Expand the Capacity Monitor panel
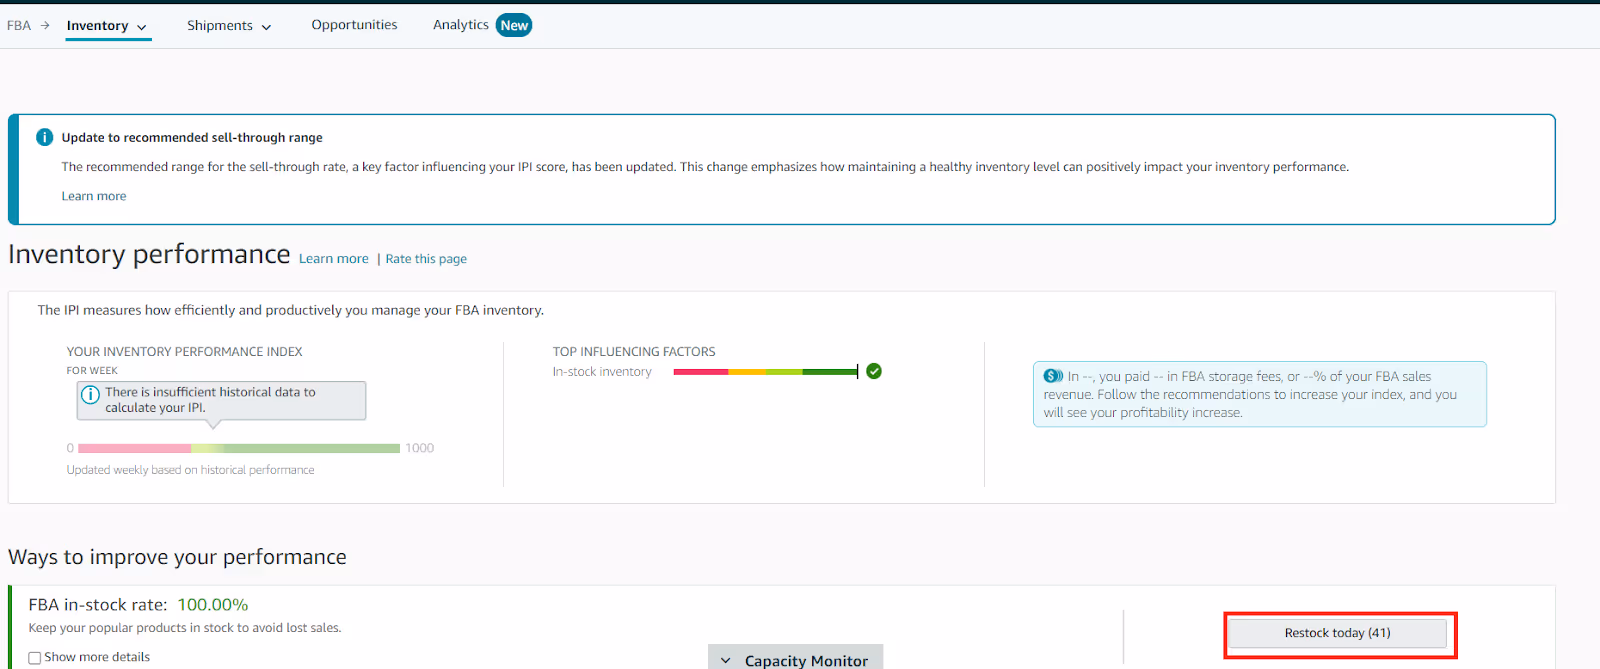 point(796,659)
